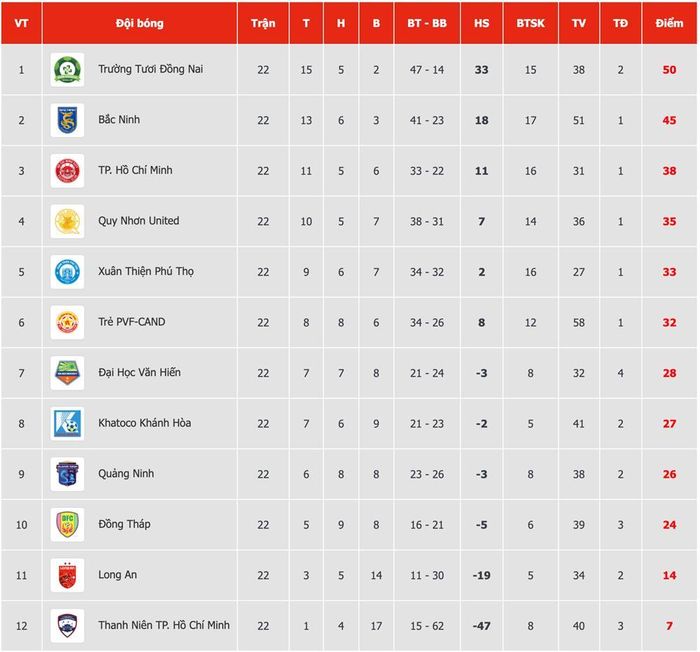Open the Đại Học Văn Hiến team link
Viewport: 700px width, 652px height.
[139, 372]
